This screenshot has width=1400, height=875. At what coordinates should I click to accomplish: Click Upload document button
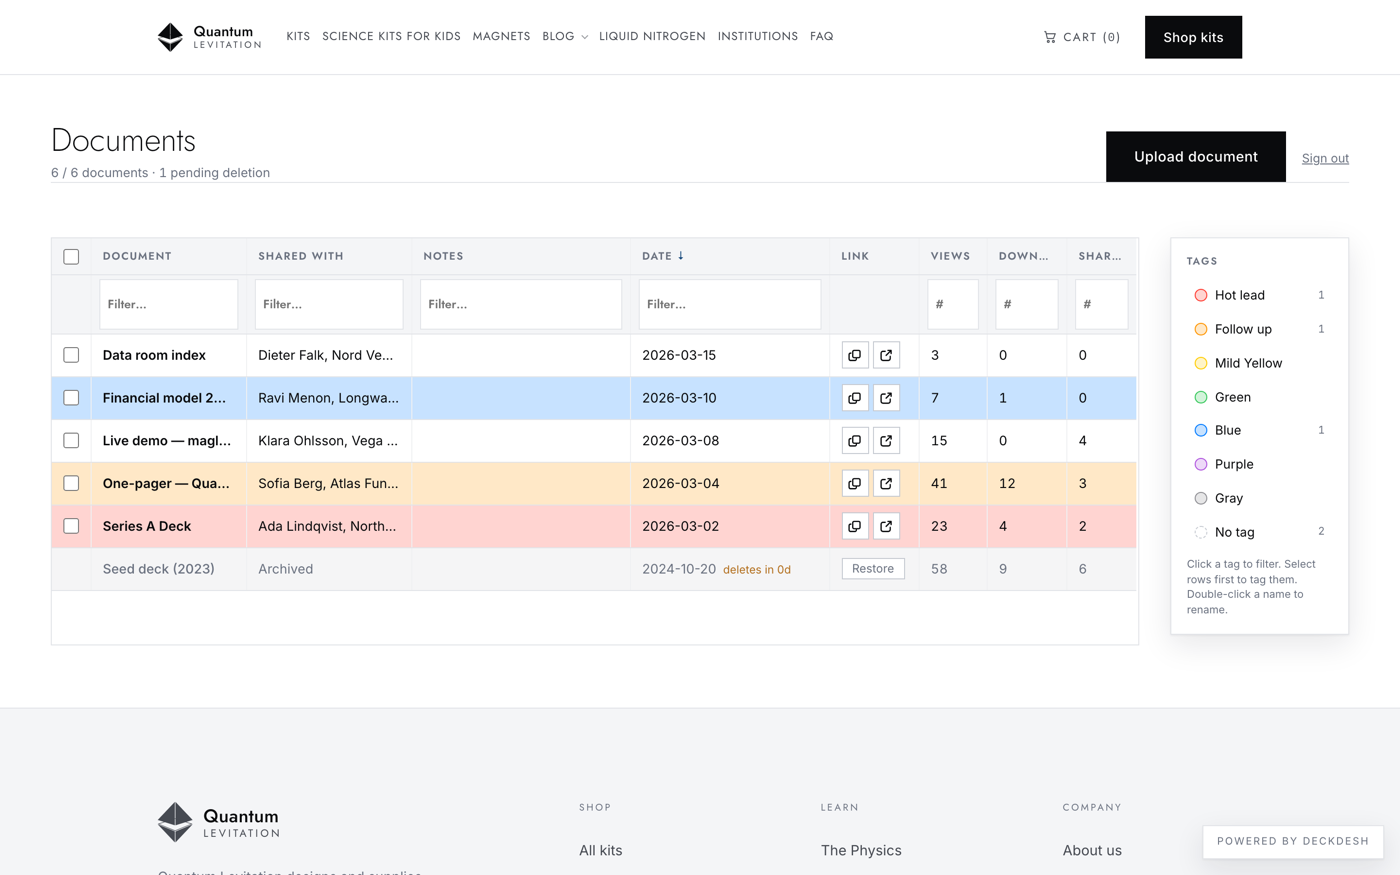click(x=1195, y=157)
